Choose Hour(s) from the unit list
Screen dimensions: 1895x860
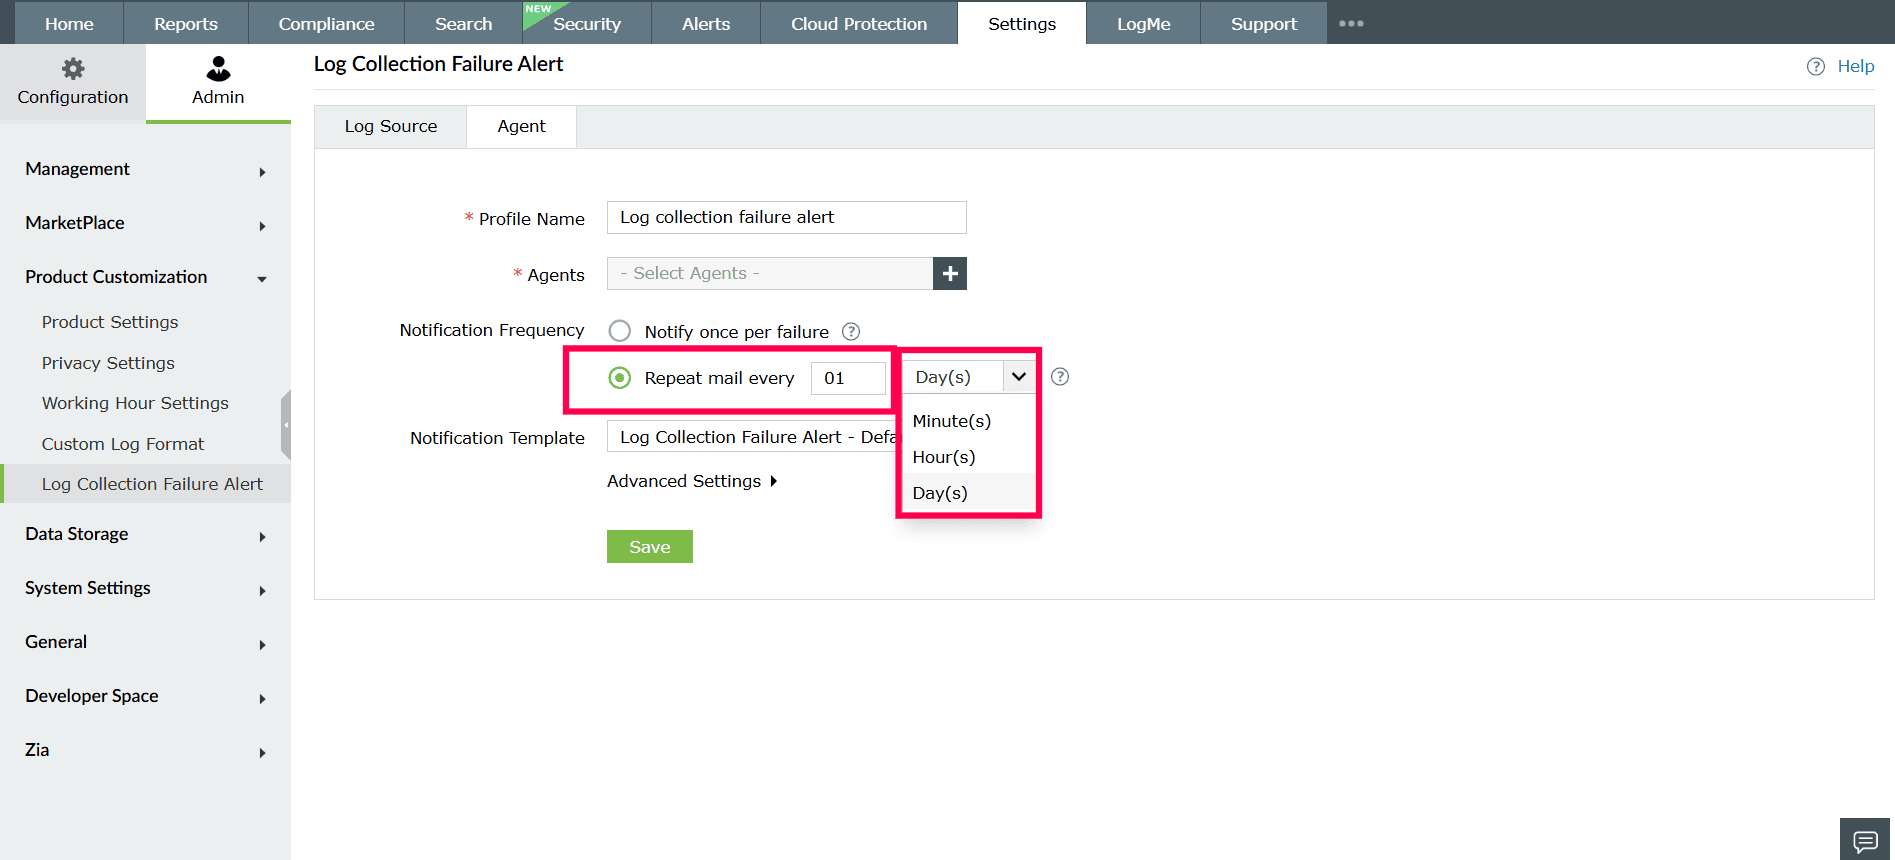pos(968,457)
